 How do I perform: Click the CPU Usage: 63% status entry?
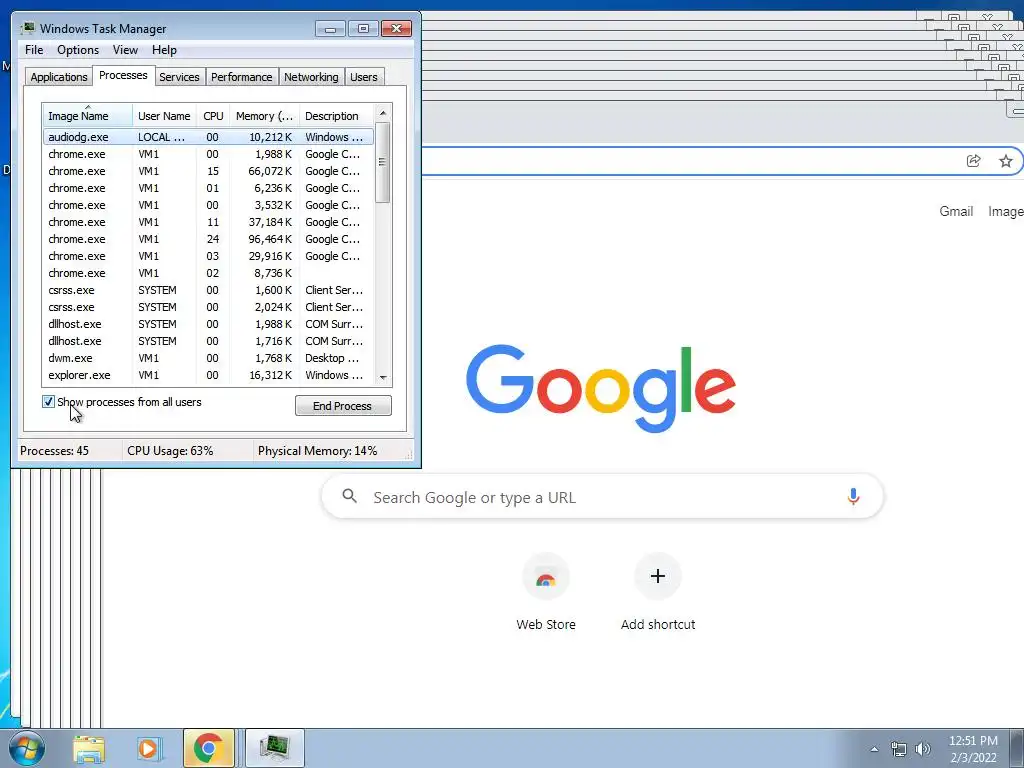tap(170, 451)
